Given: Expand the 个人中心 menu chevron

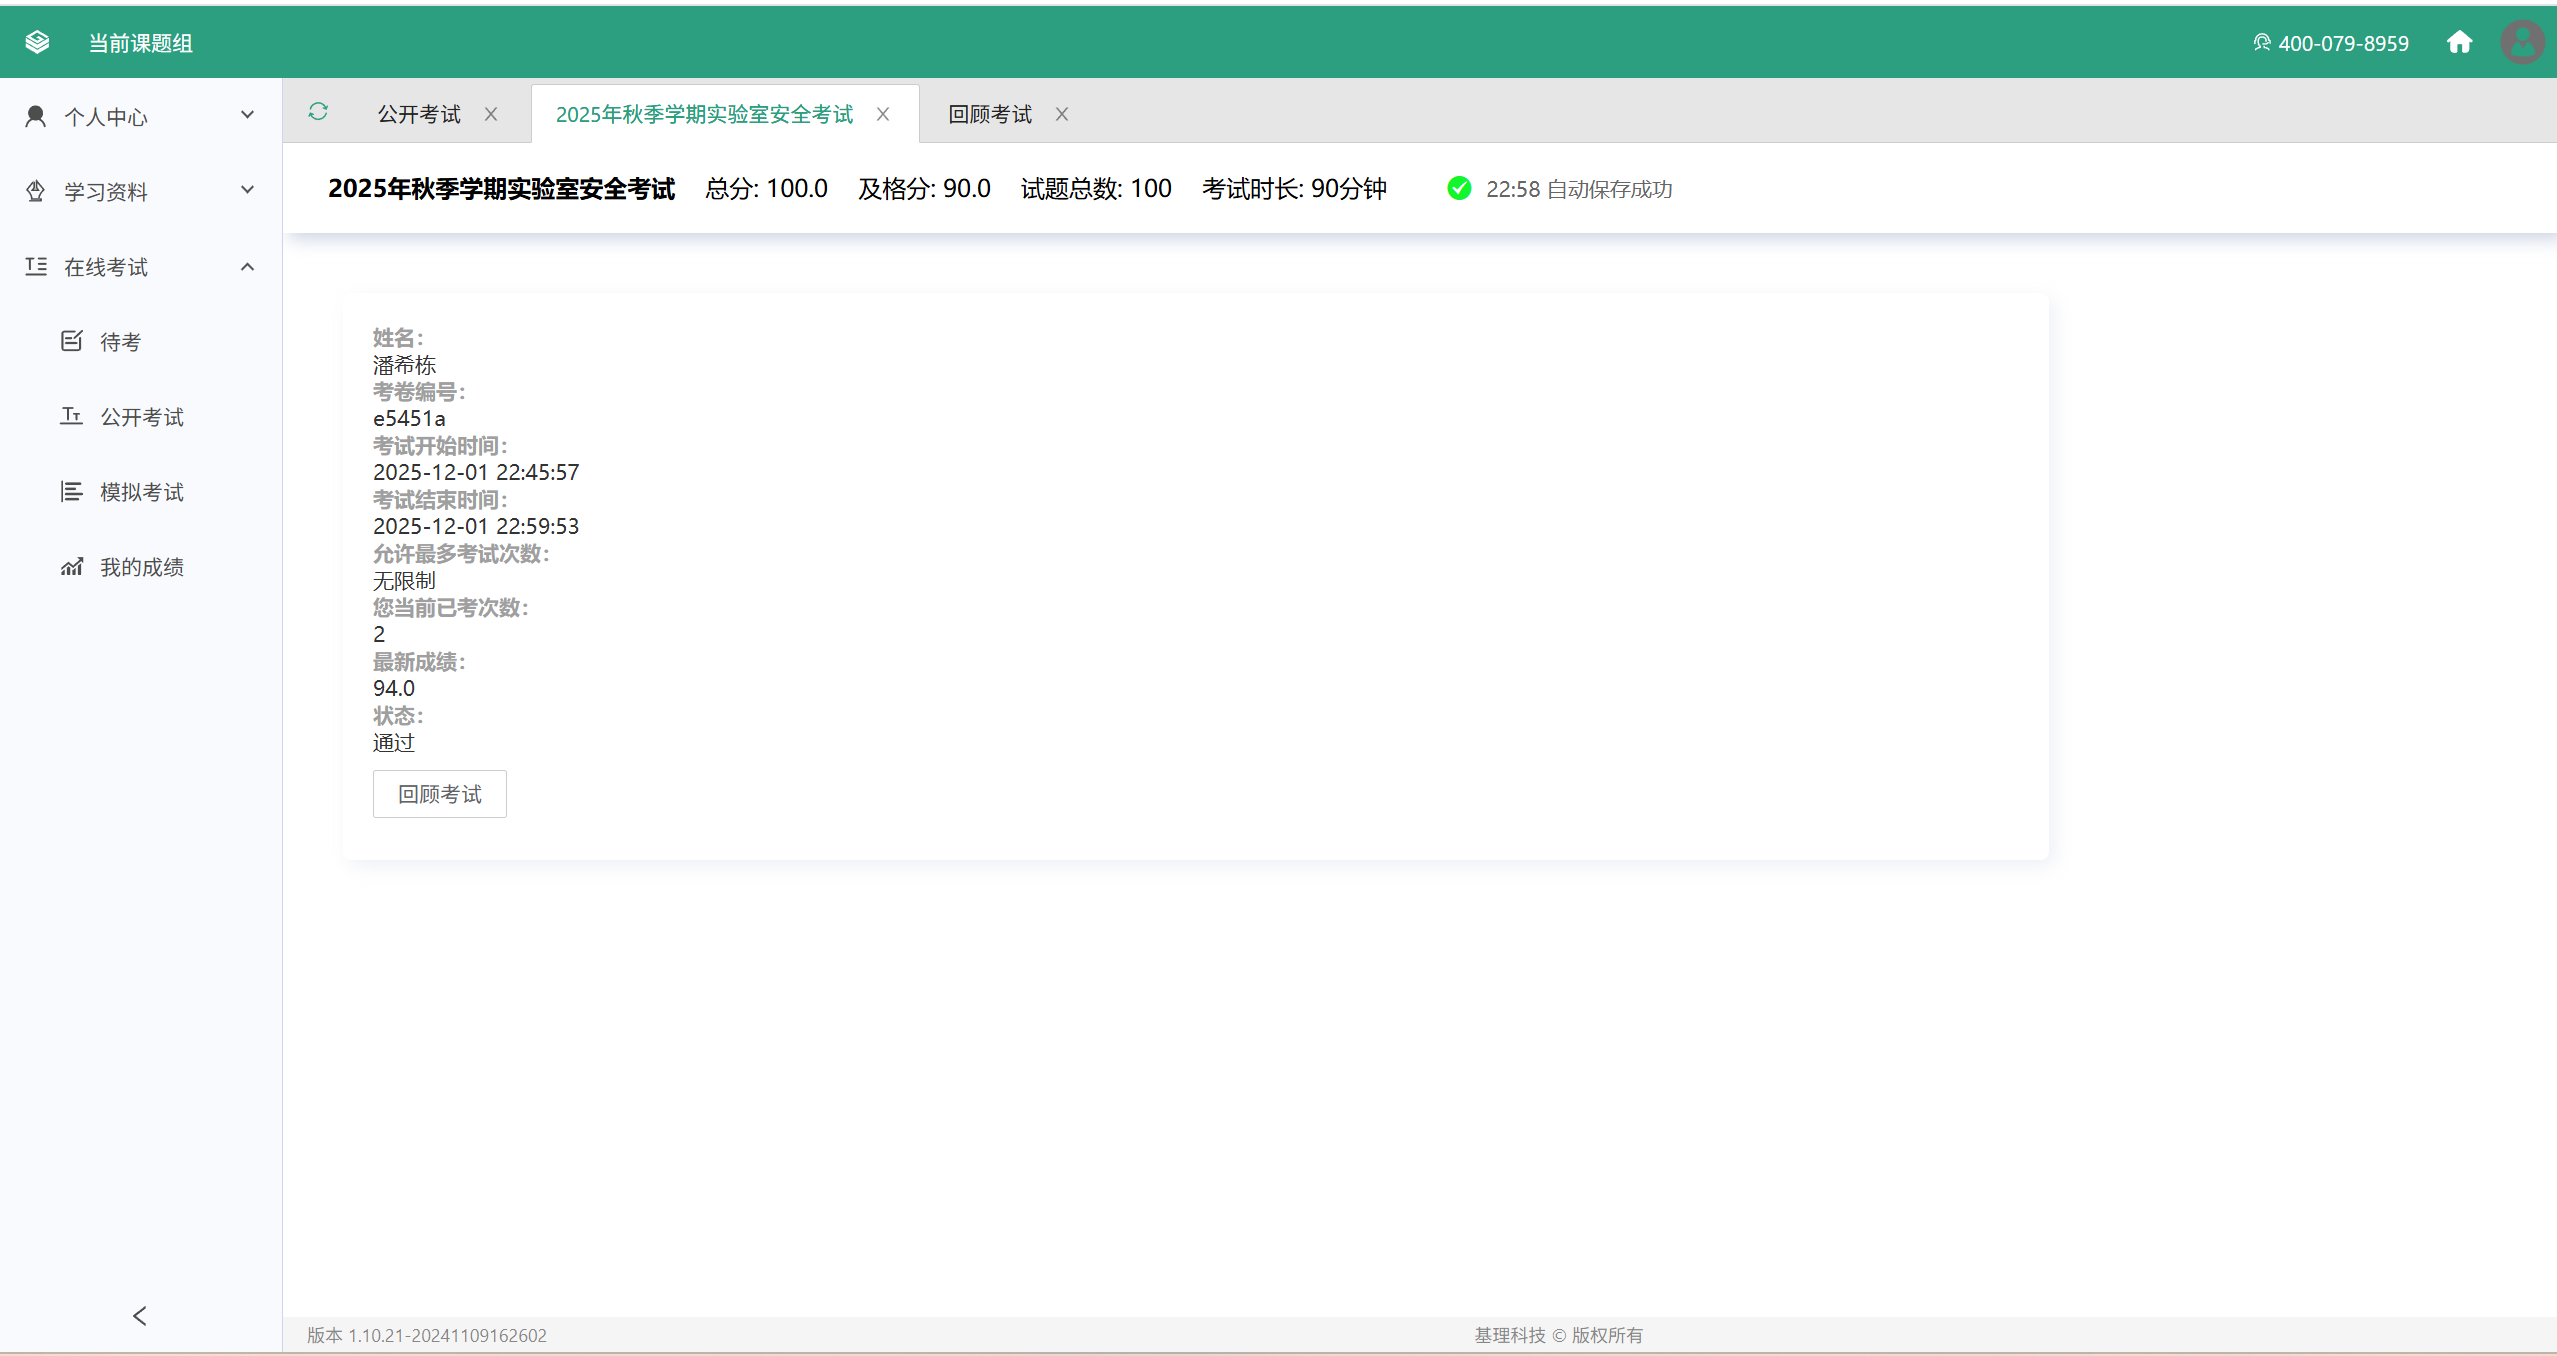Looking at the screenshot, I should tap(247, 115).
